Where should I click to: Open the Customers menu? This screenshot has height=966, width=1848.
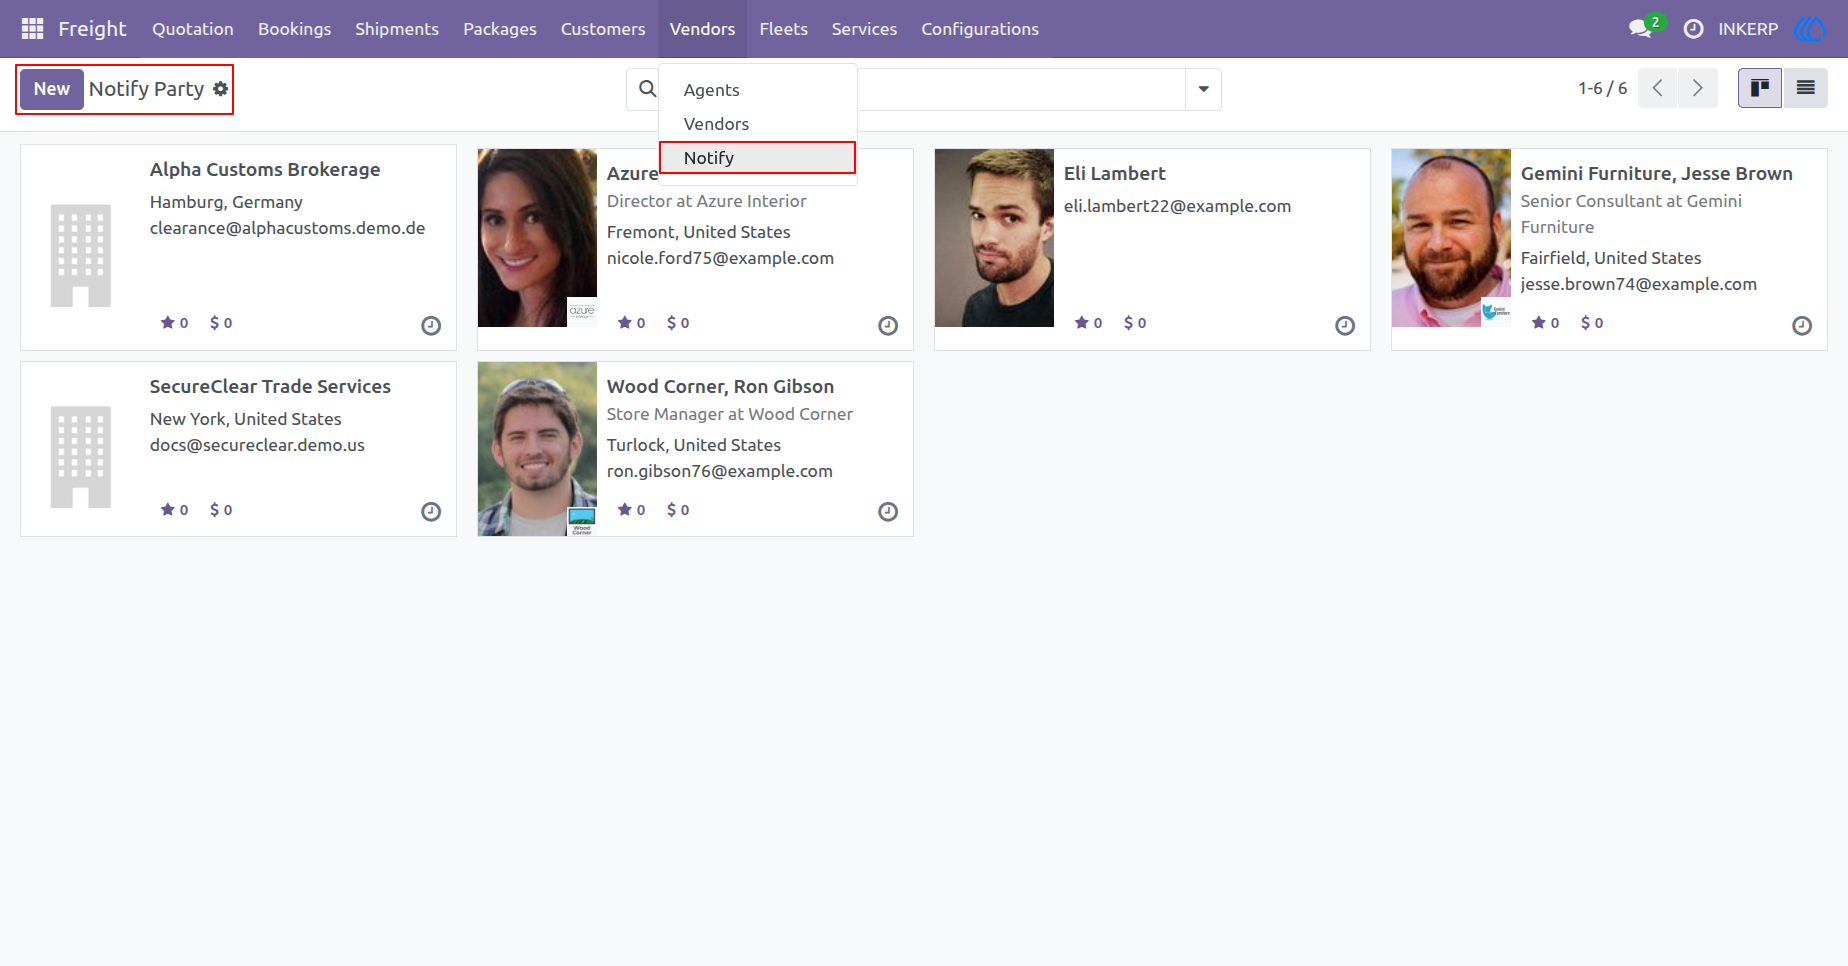coord(603,29)
